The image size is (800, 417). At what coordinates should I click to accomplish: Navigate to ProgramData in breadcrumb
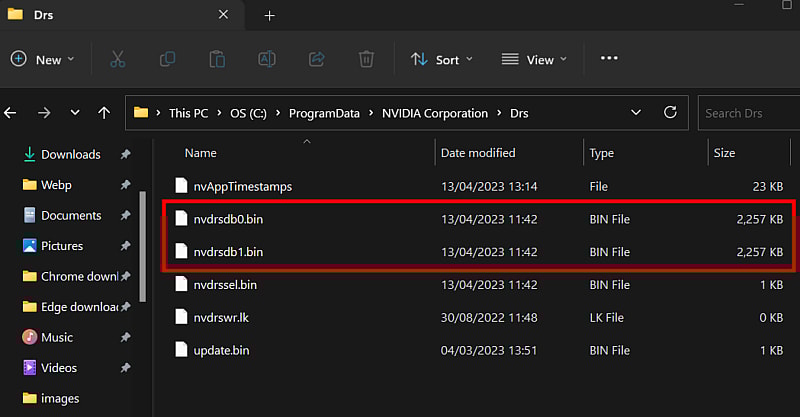pos(324,113)
